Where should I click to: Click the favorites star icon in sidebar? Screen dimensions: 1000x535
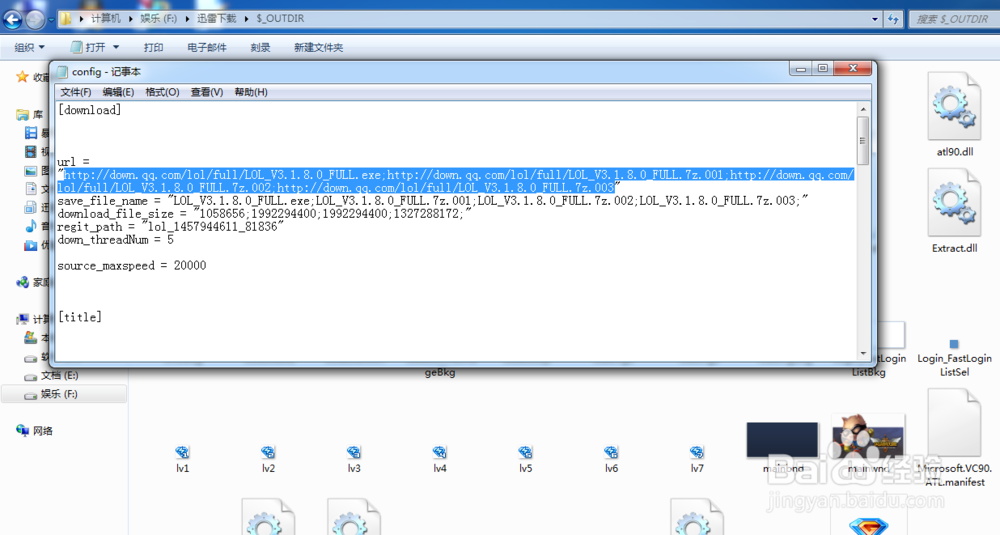pyautogui.click(x=22, y=77)
